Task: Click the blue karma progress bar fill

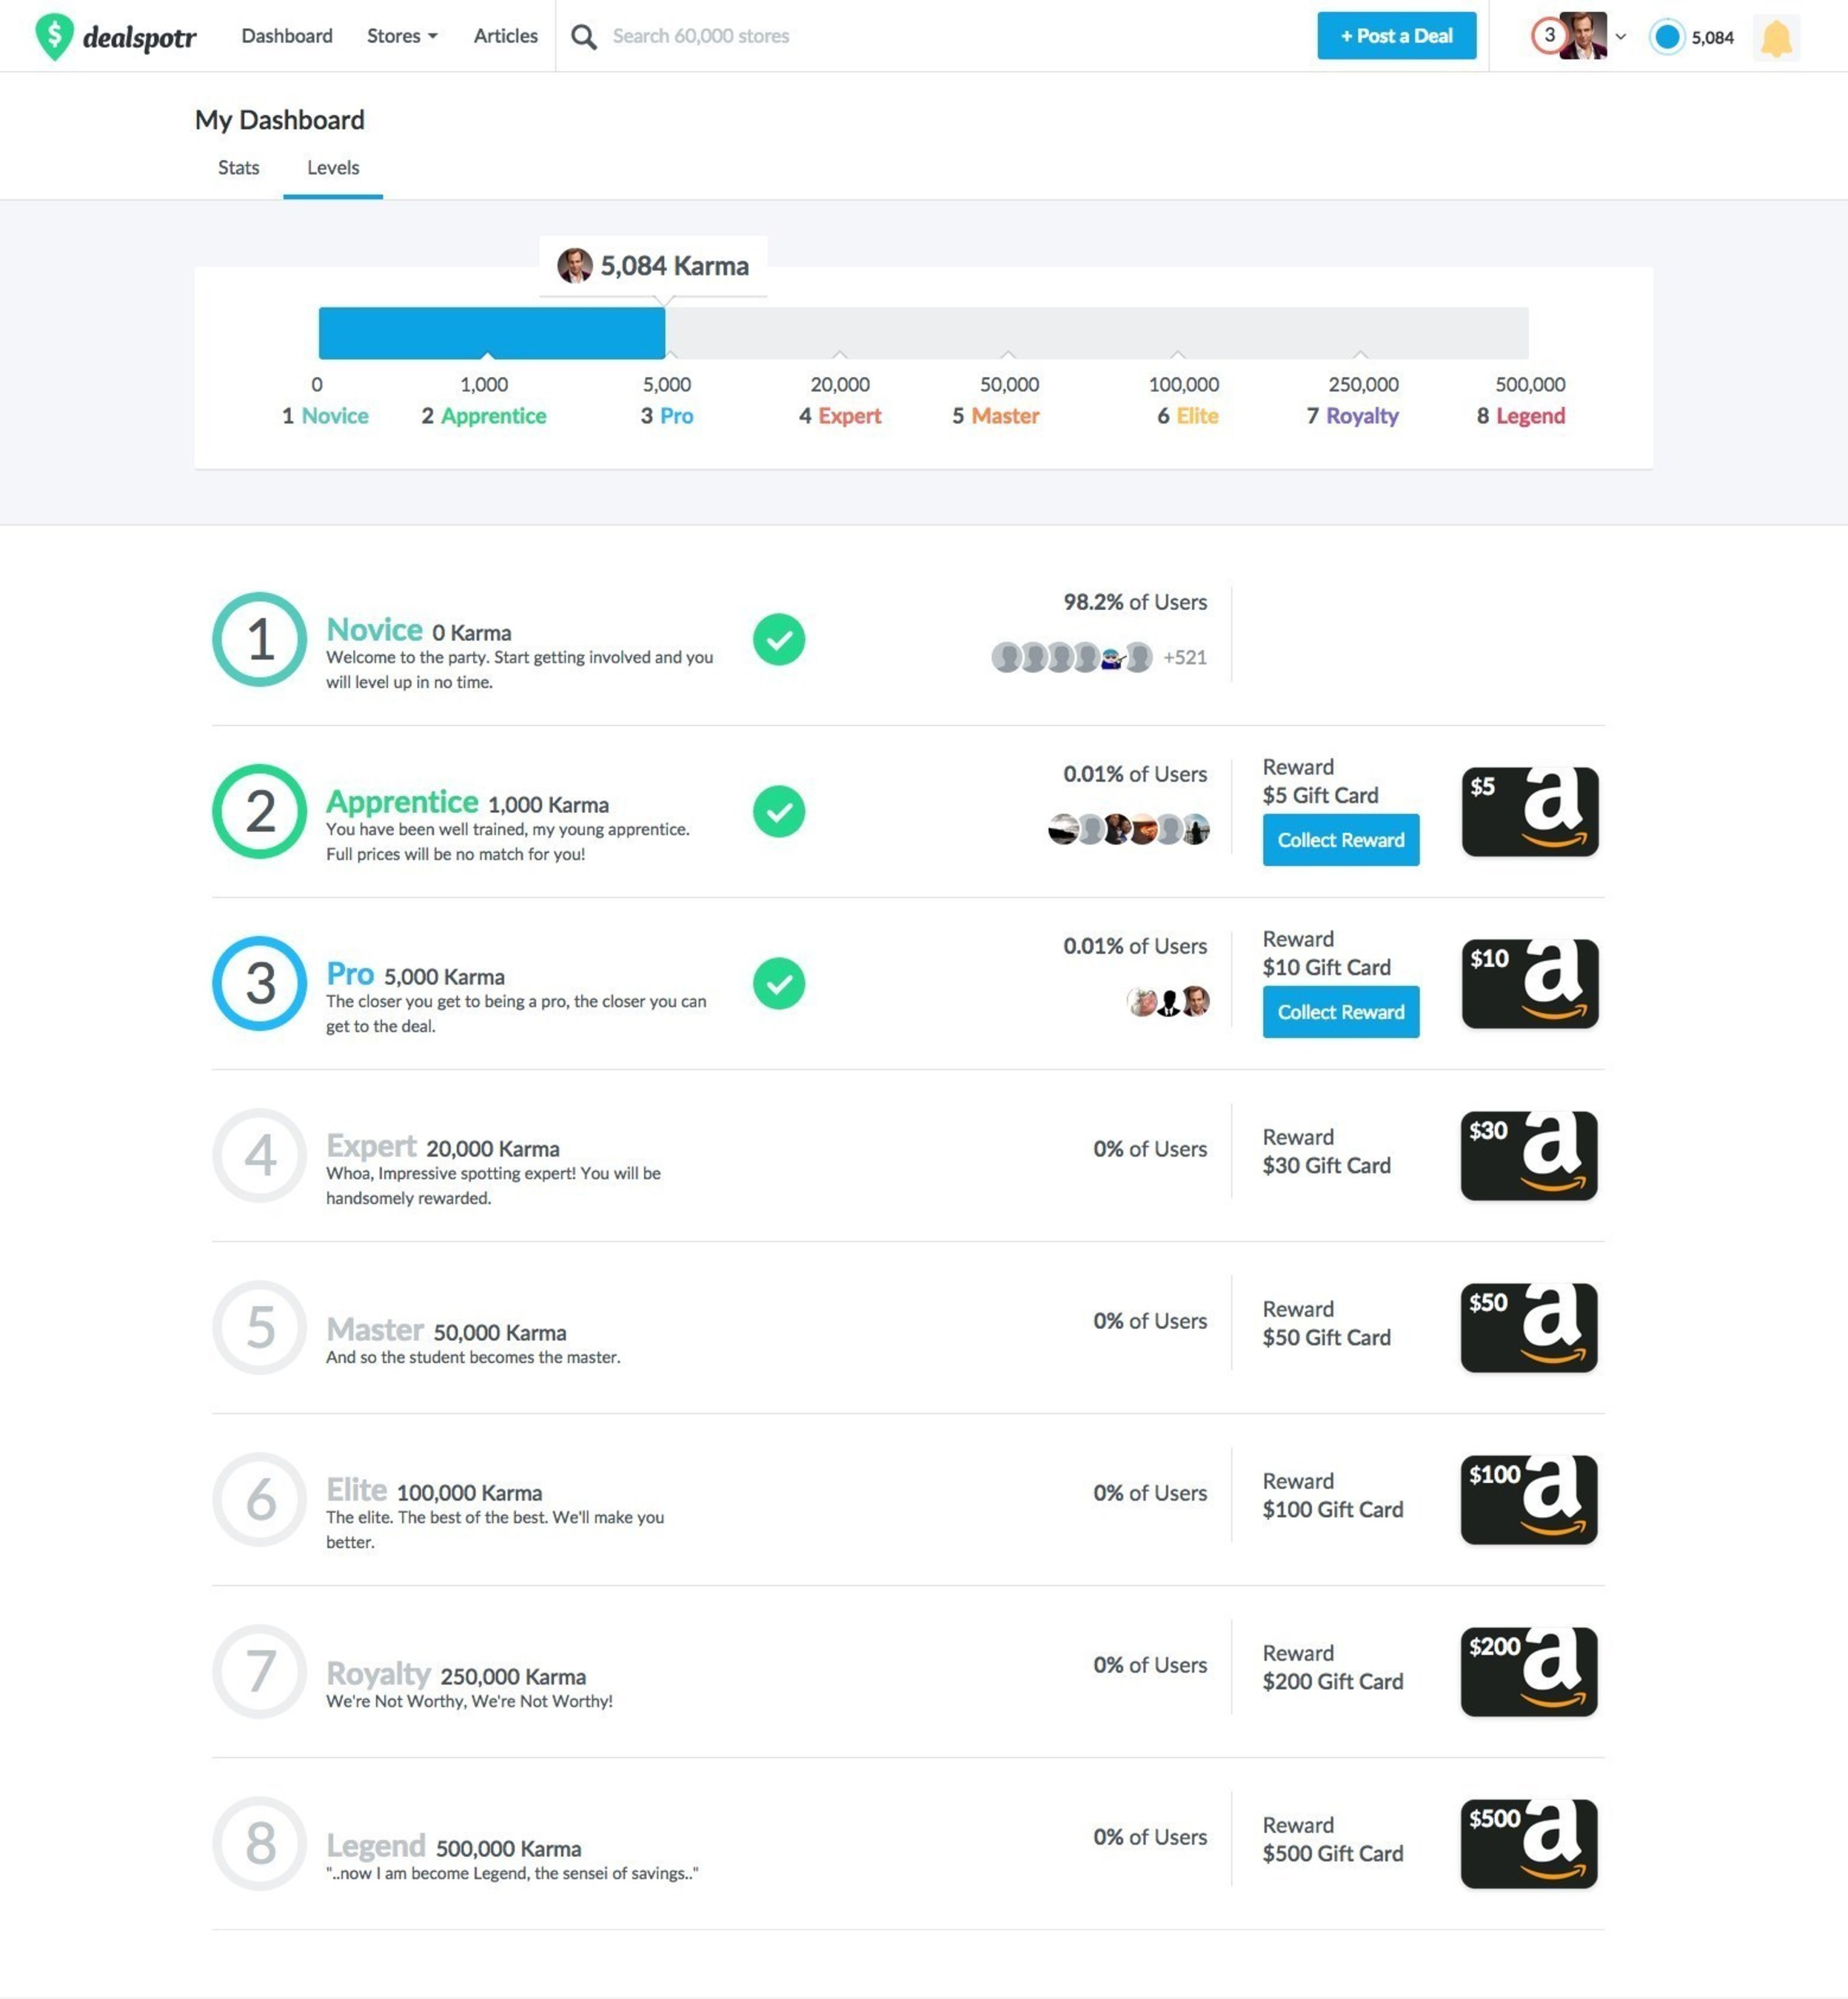Action: (x=492, y=333)
